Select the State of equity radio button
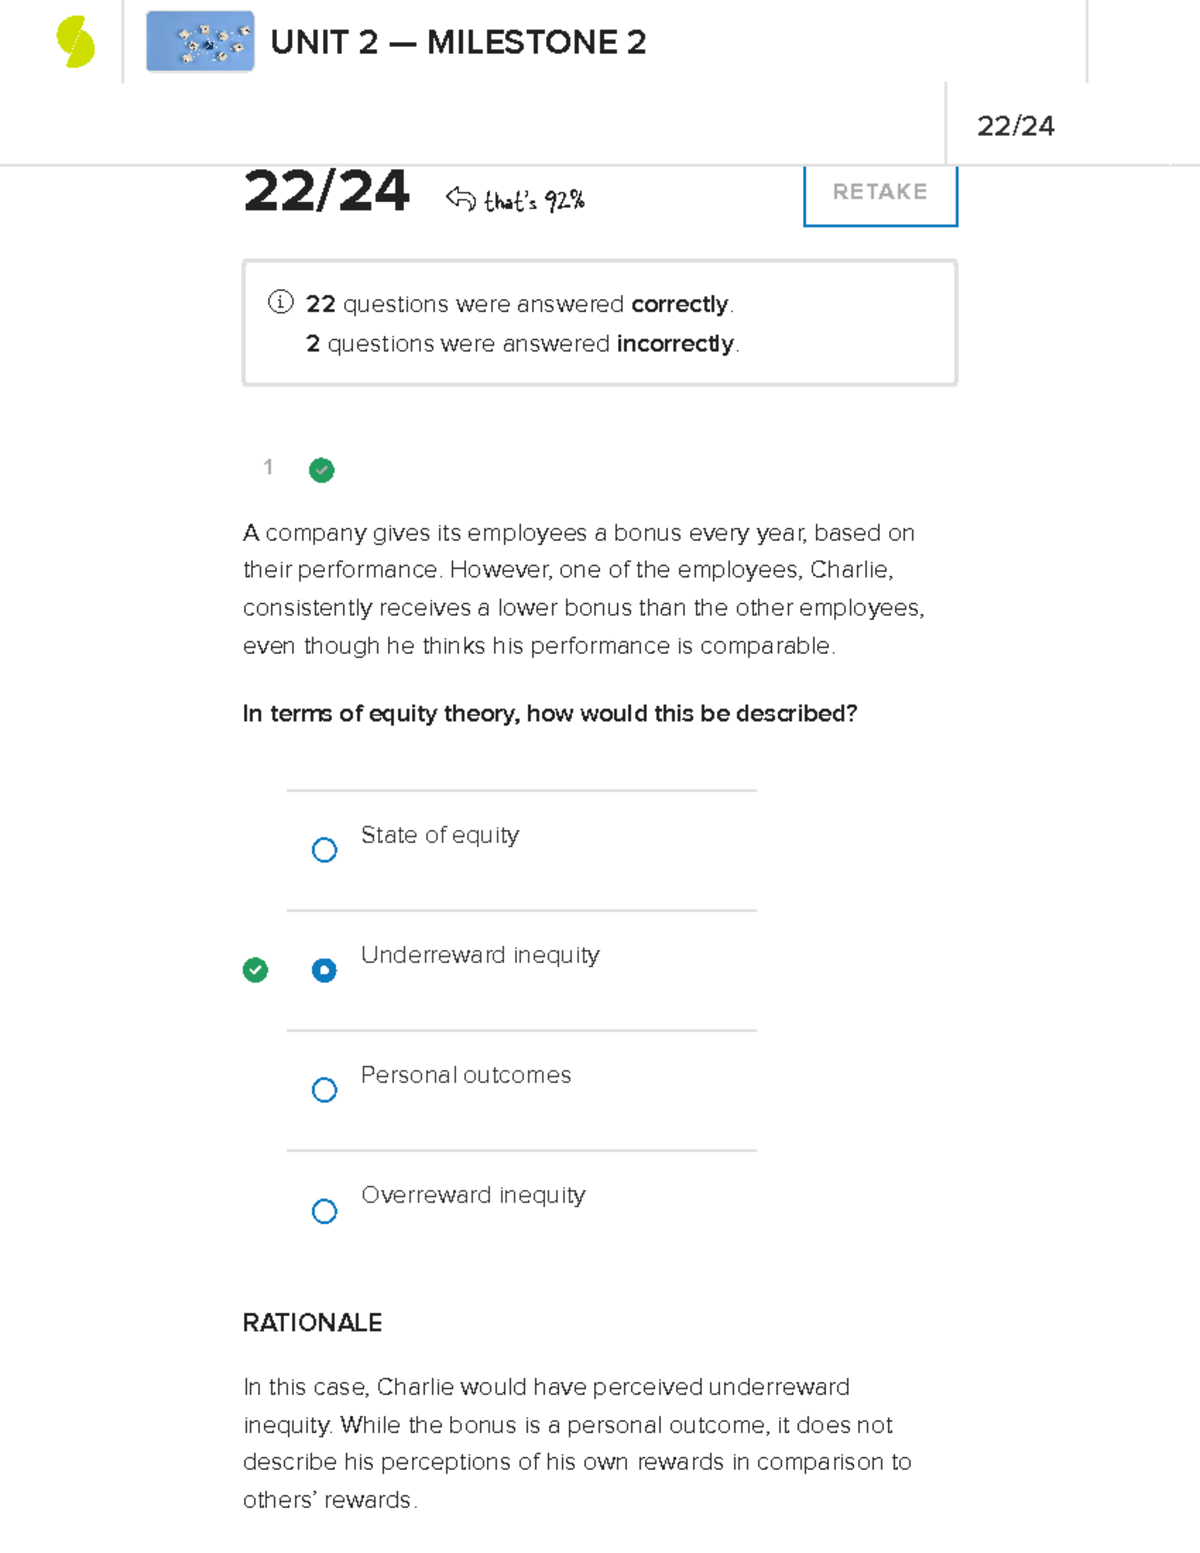This screenshot has width=1200, height=1553. pos(324,850)
